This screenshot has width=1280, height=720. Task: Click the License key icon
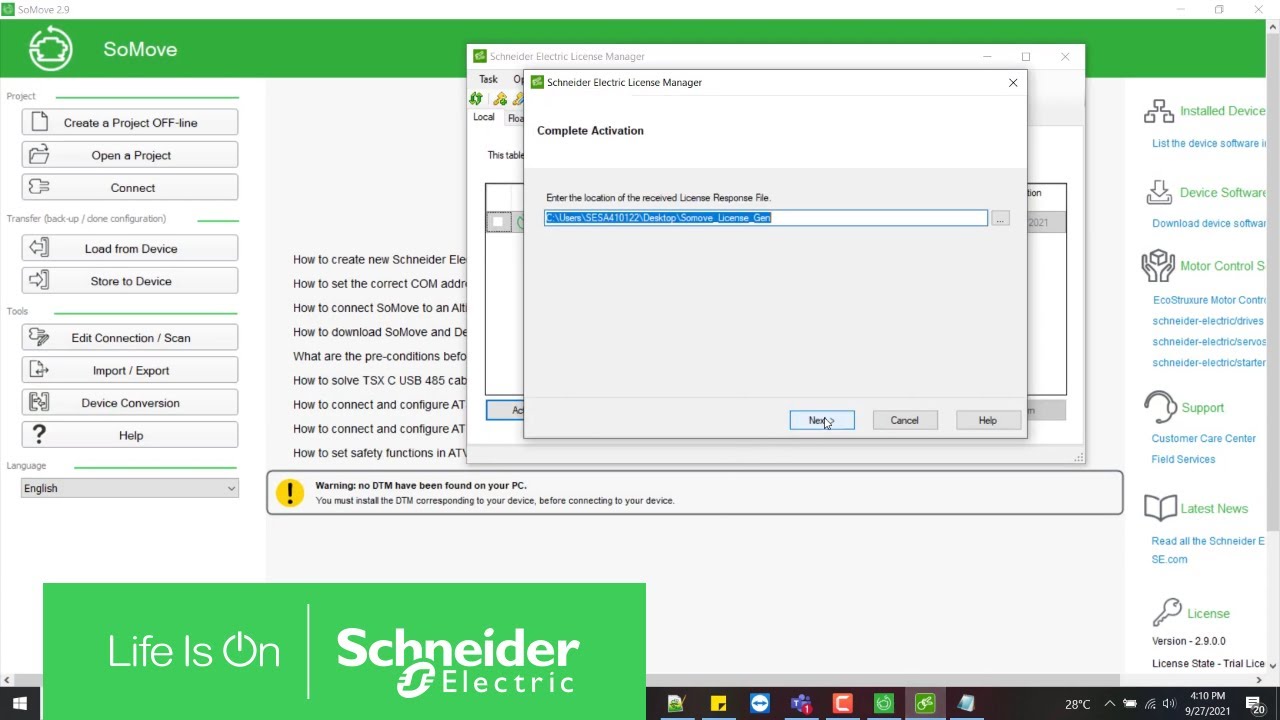coord(1166,612)
